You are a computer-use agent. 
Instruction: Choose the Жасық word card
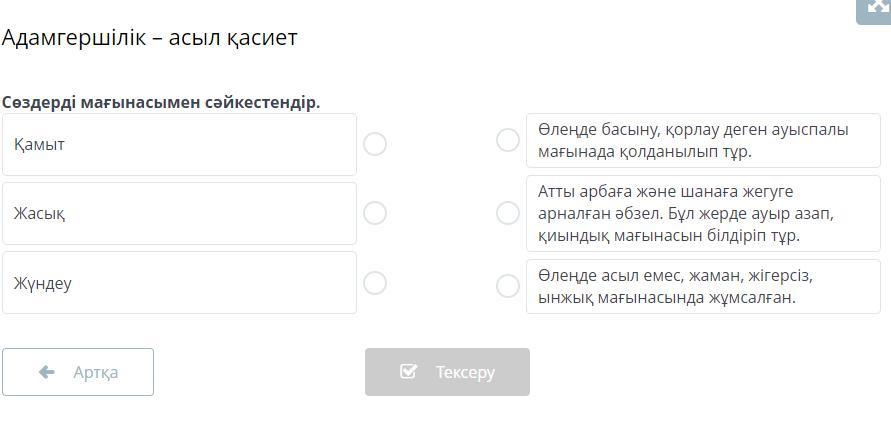(180, 213)
